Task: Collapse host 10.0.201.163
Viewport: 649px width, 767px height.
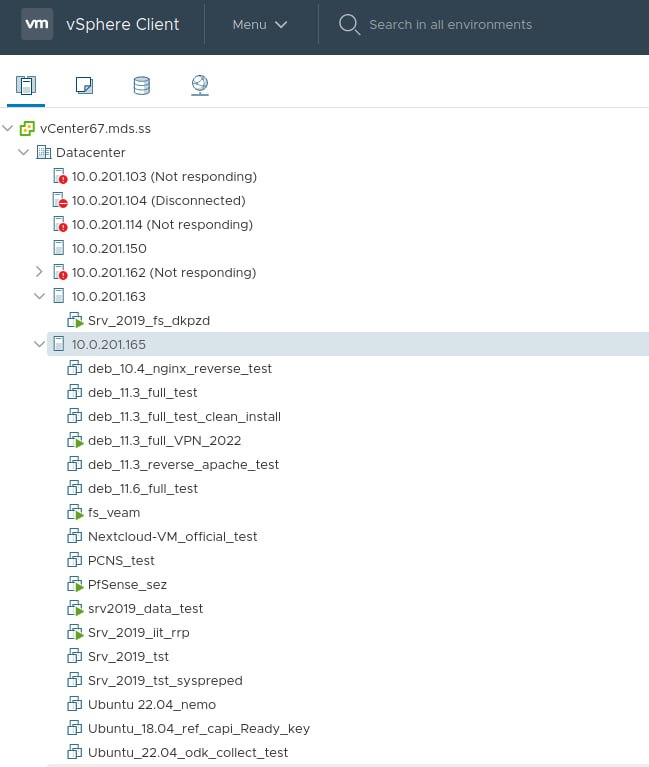Action: [x=40, y=296]
